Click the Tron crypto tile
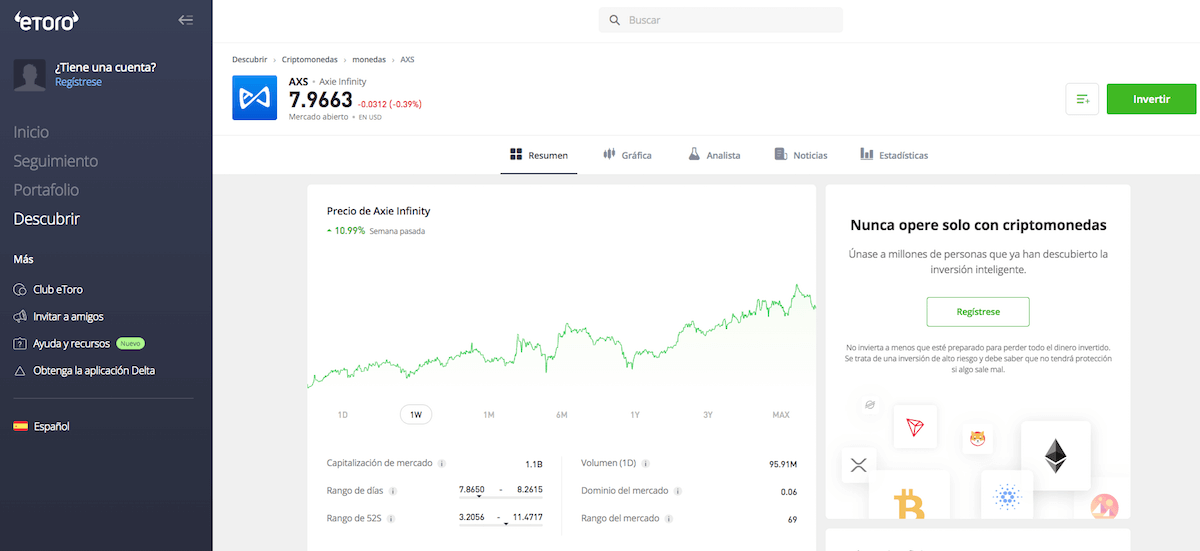1200x551 pixels. (914, 427)
